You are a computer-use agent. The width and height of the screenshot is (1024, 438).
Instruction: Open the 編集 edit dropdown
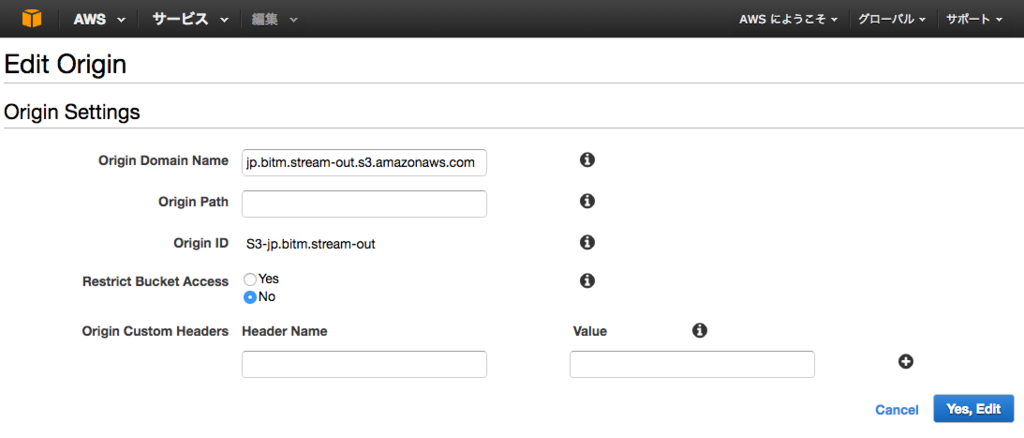tap(274, 19)
